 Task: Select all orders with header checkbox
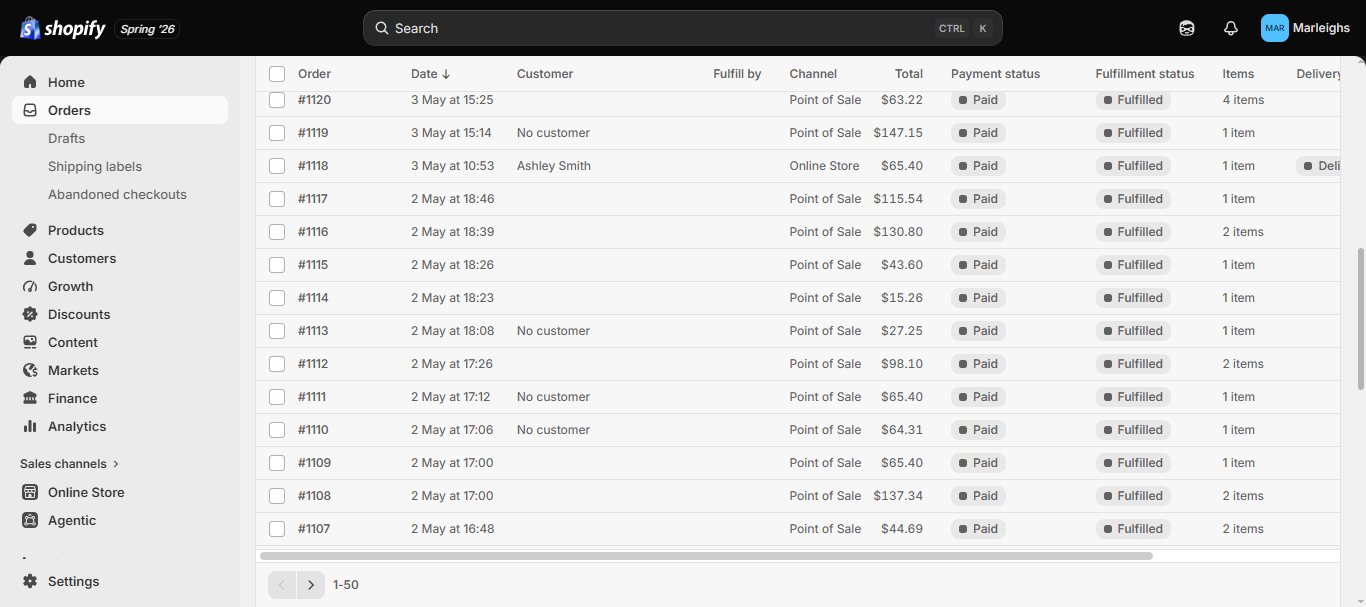(277, 74)
